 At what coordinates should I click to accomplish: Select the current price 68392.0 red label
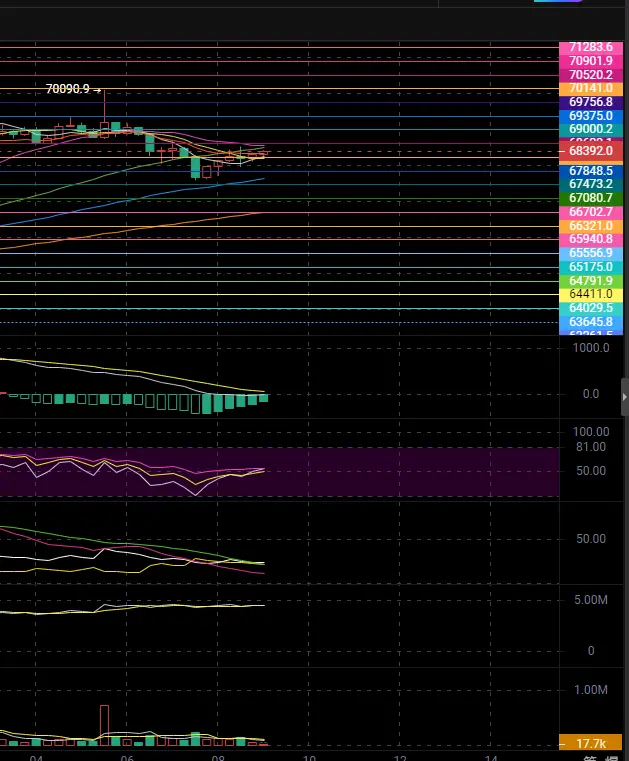coord(590,151)
